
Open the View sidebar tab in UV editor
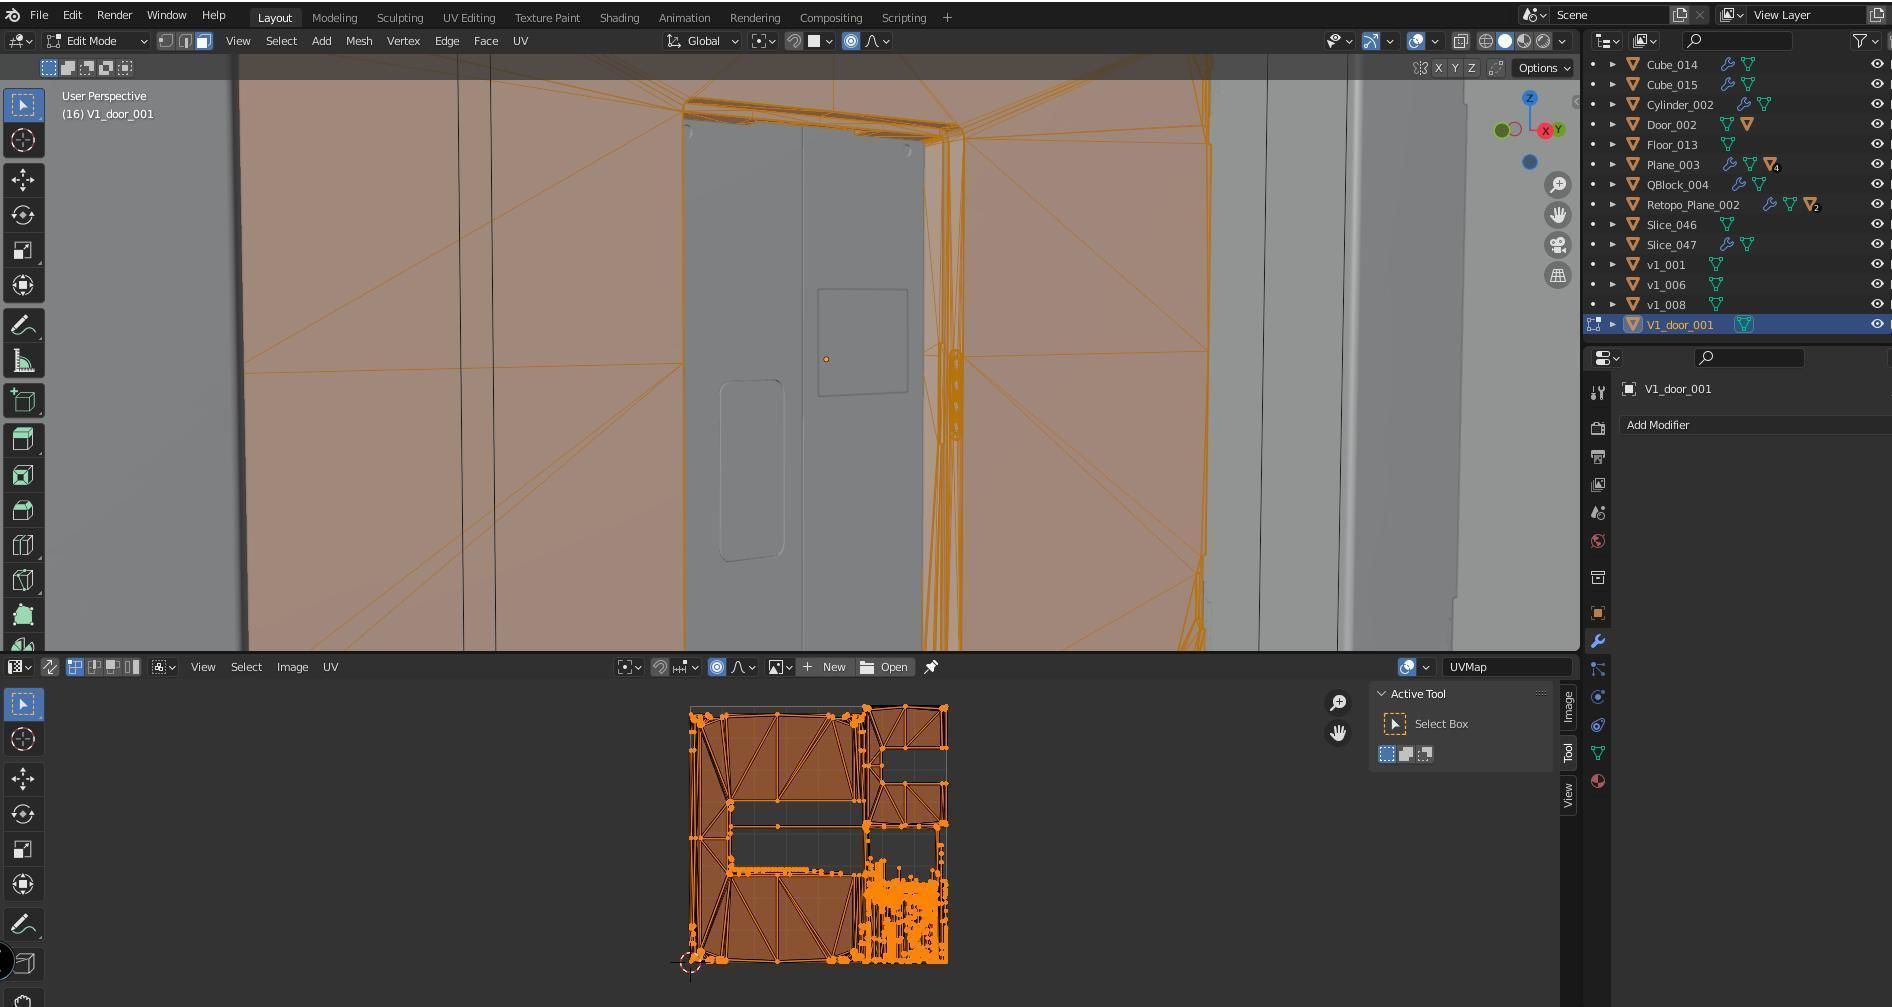1568,796
